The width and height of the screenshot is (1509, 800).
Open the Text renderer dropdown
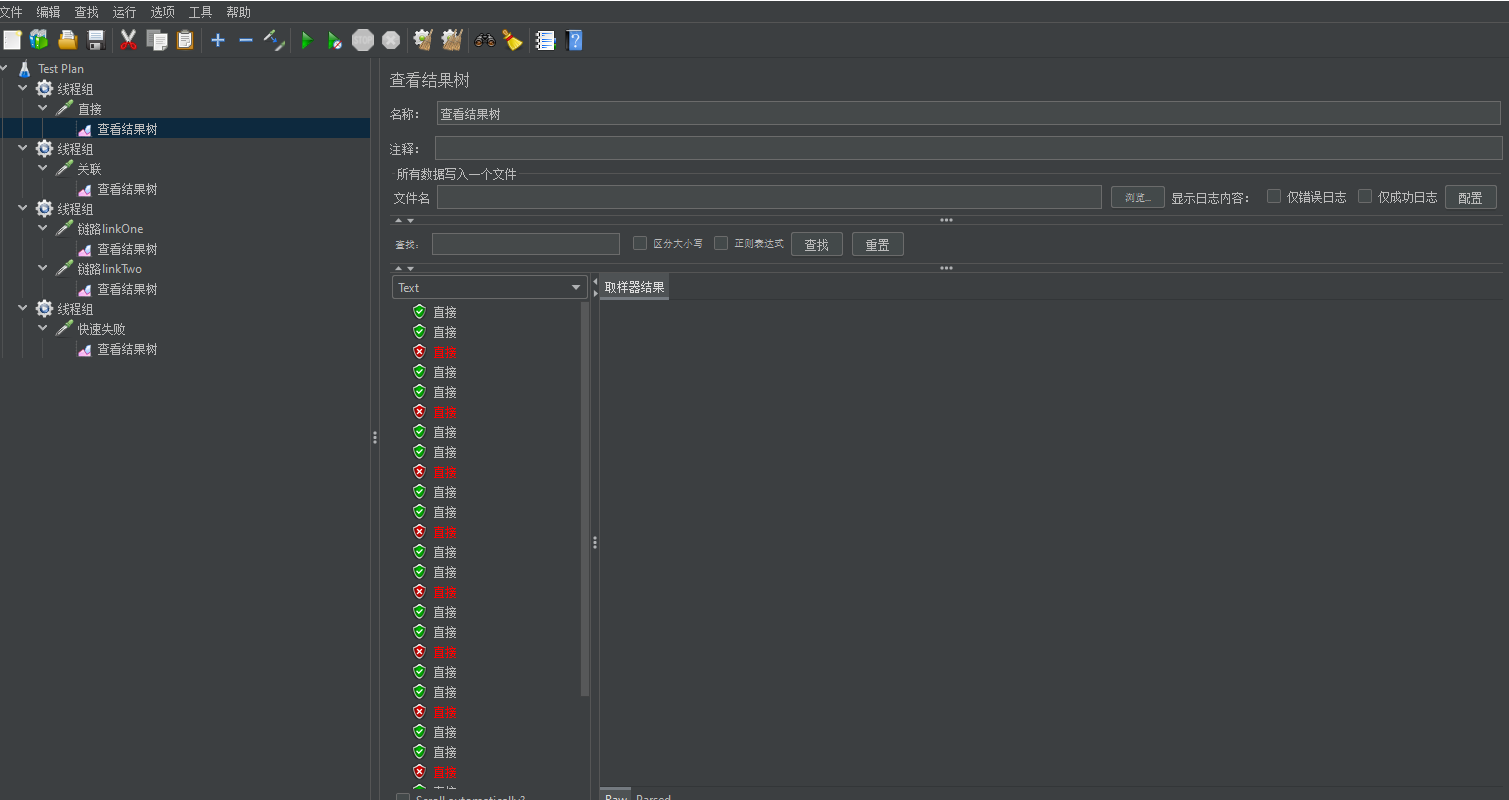click(x=489, y=288)
